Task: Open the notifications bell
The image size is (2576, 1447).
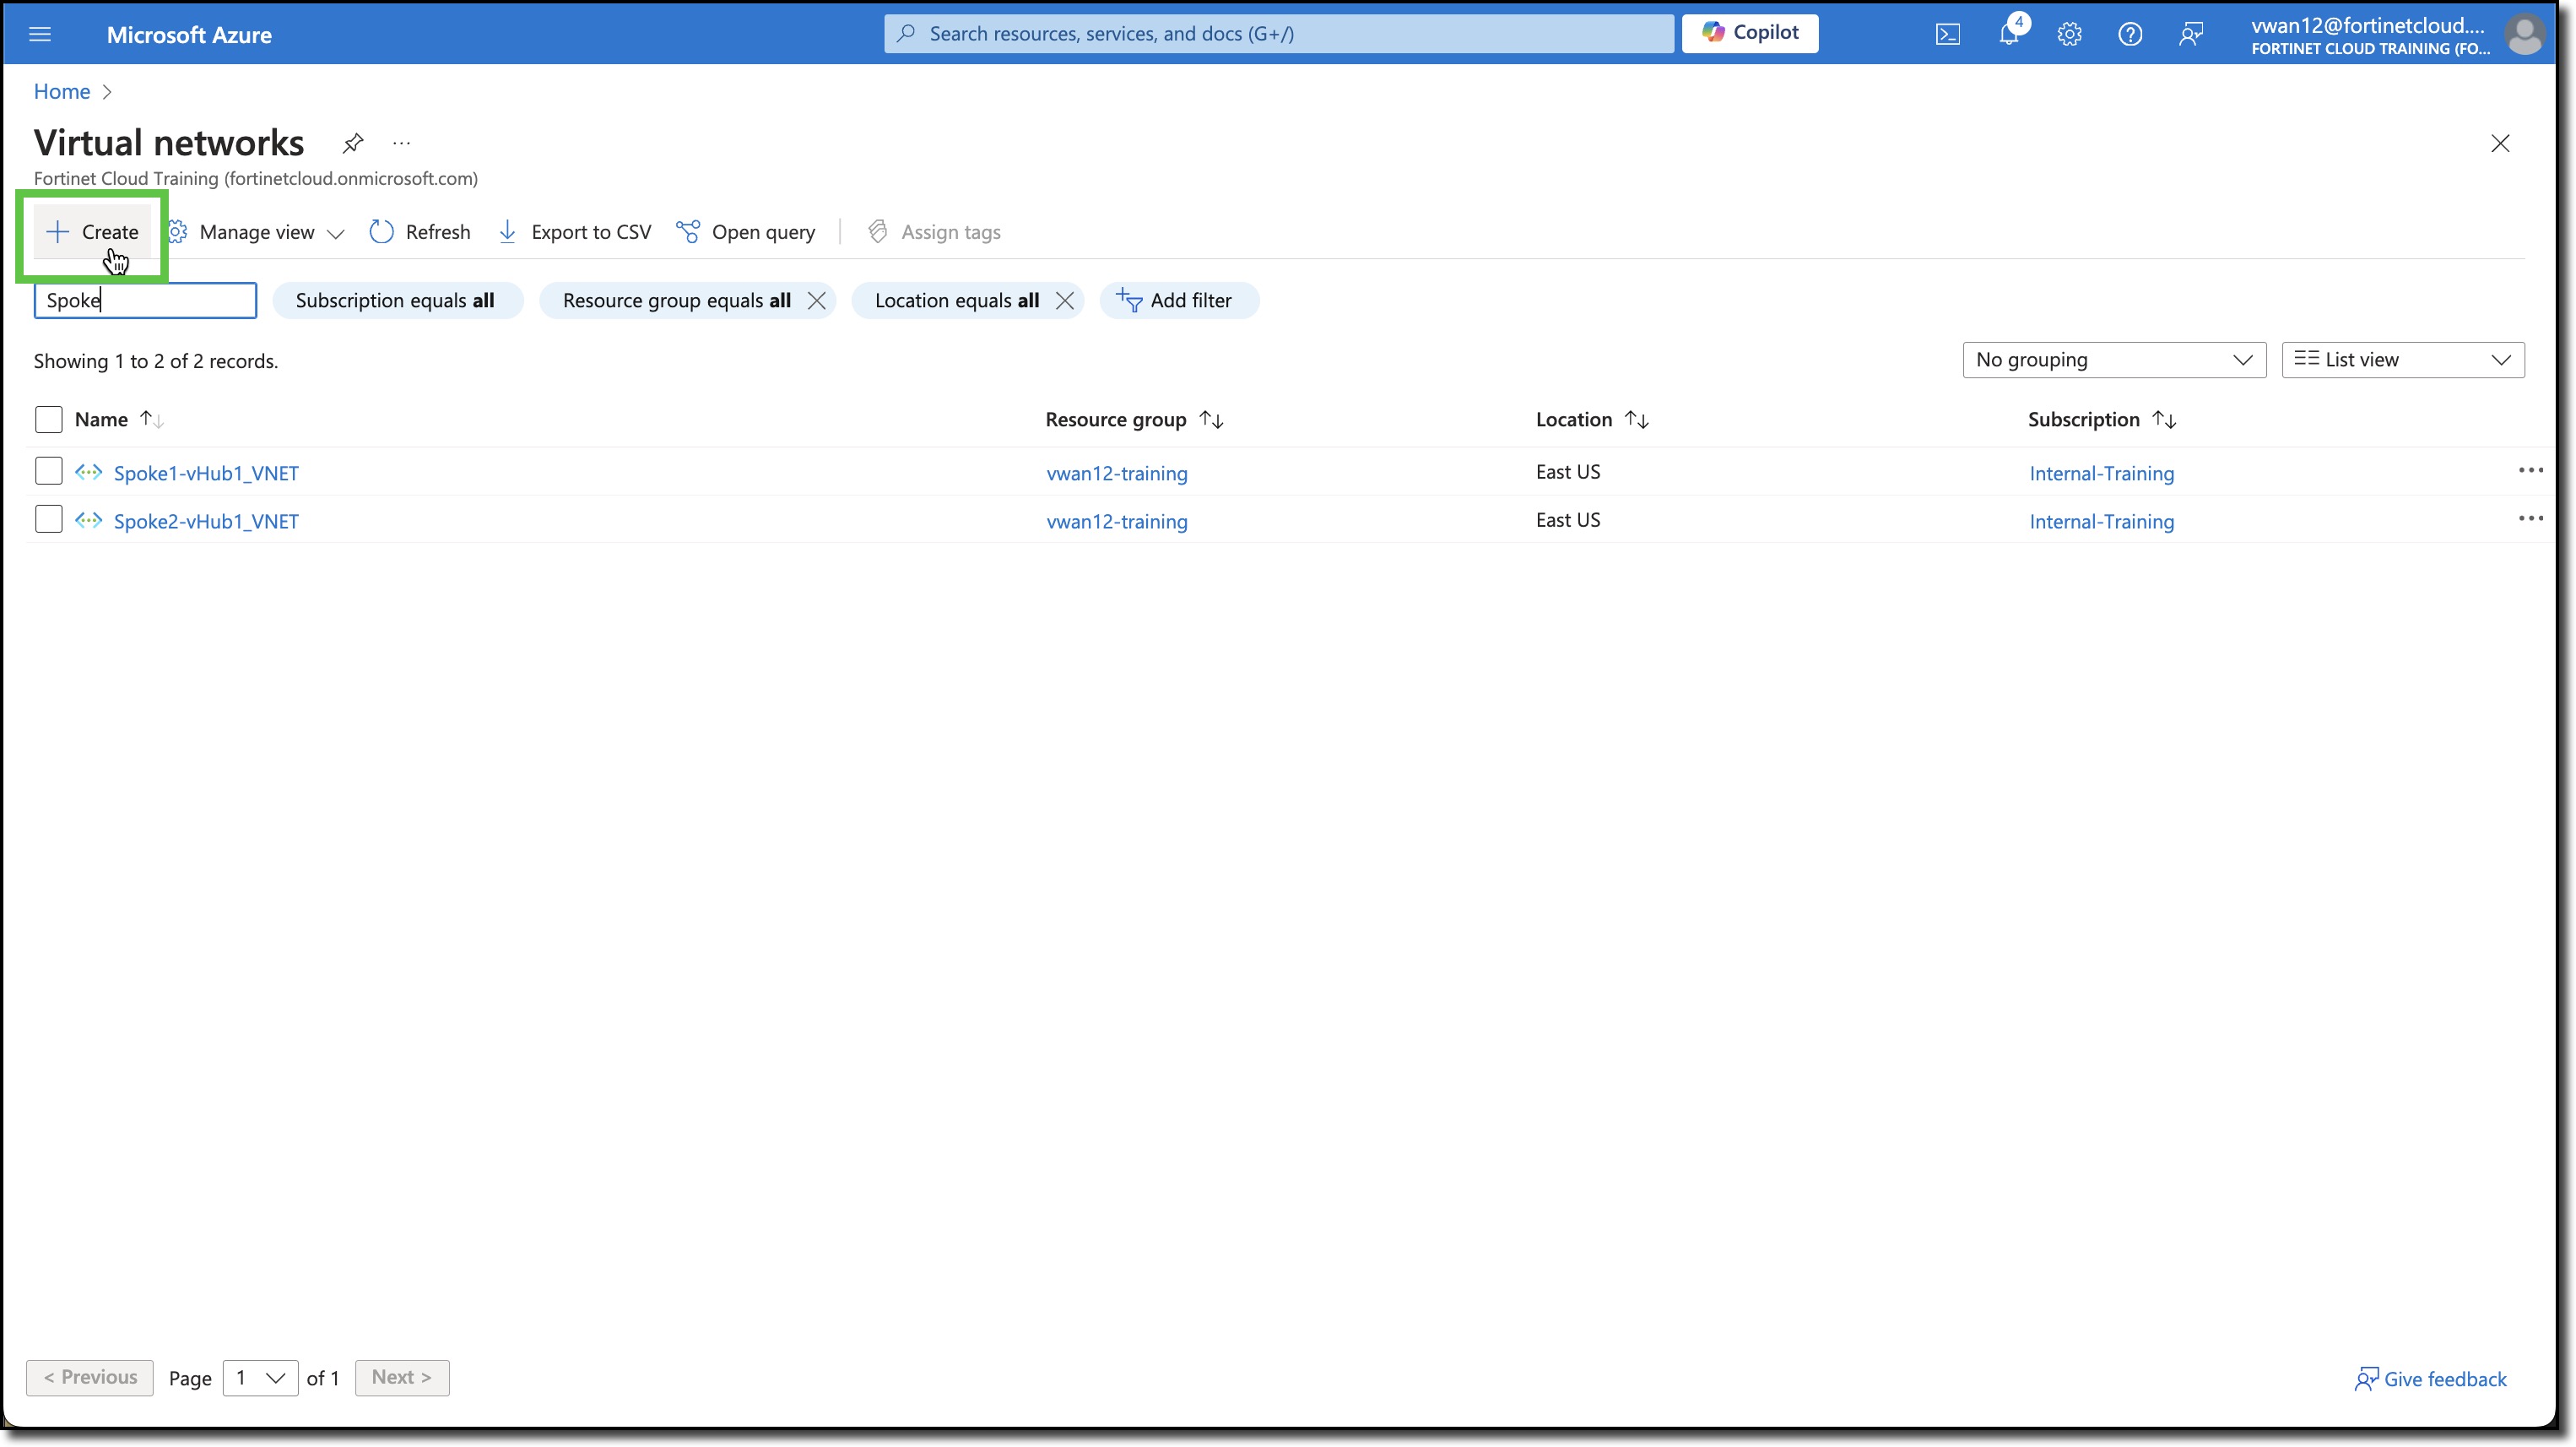Action: [2009, 34]
